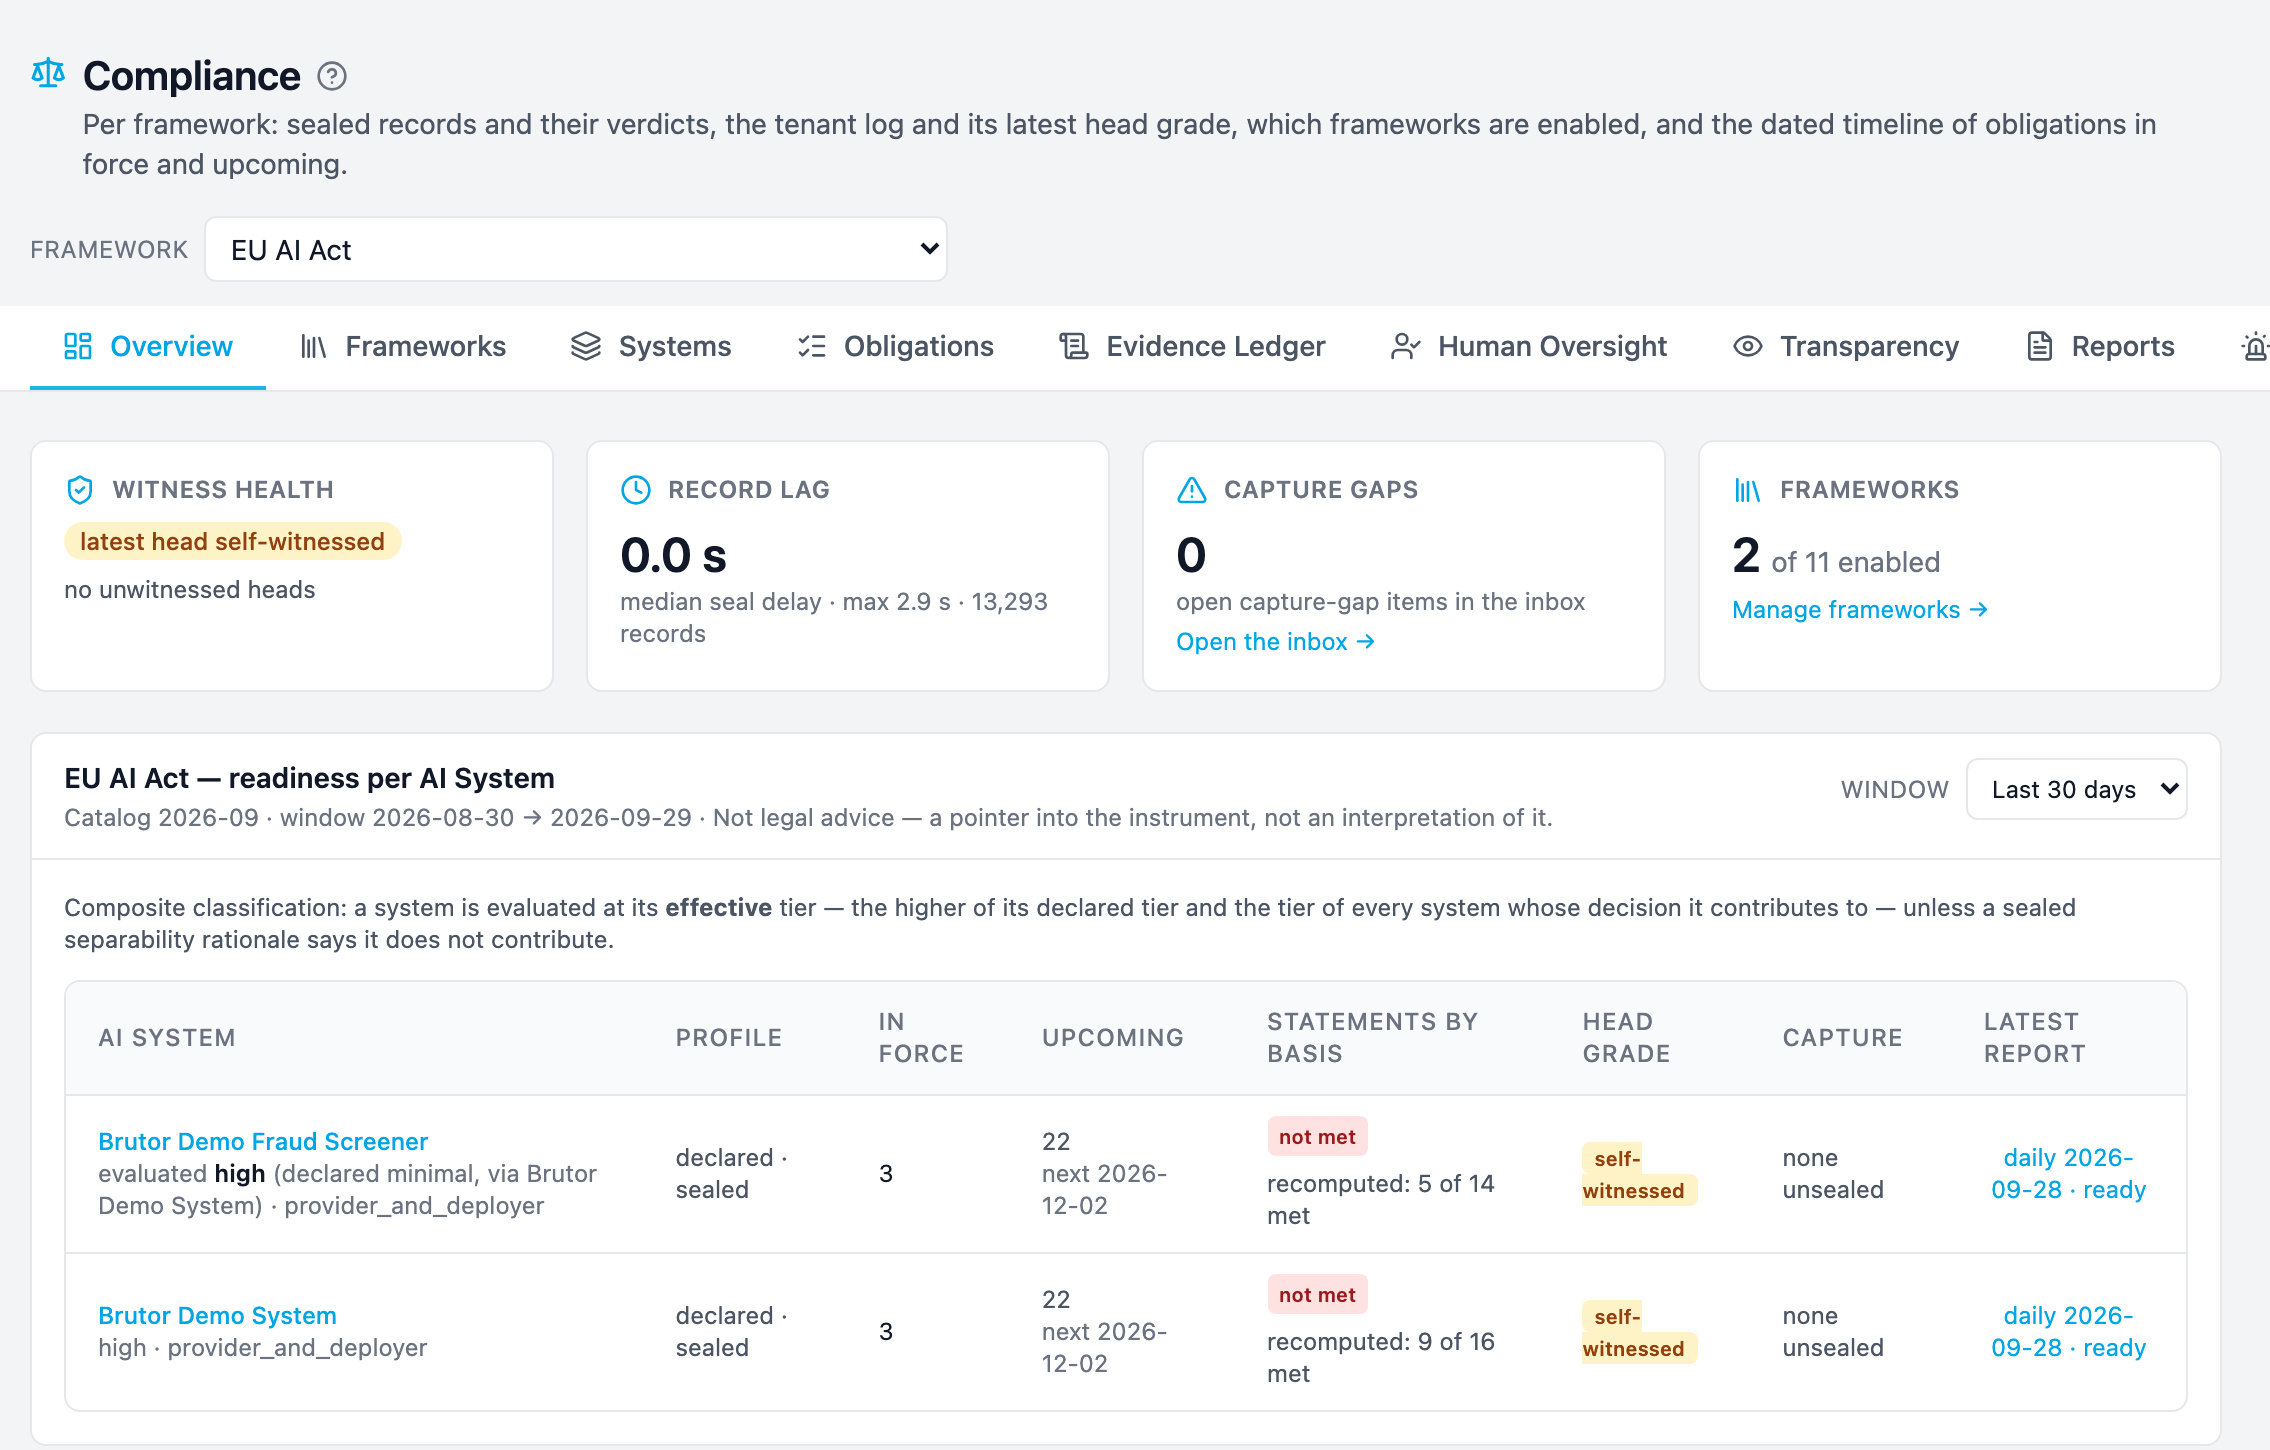Screen dimensions: 2270x1450
Task: Open the Framework dropdown showing EU AI Act
Action: point(576,249)
